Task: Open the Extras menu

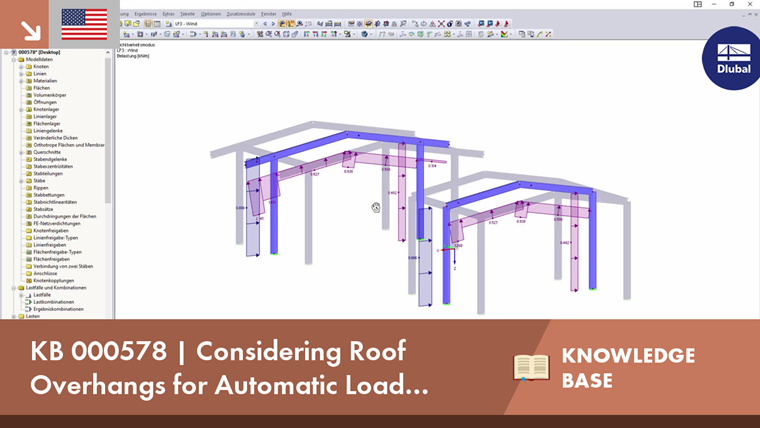Action: (x=168, y=14)
